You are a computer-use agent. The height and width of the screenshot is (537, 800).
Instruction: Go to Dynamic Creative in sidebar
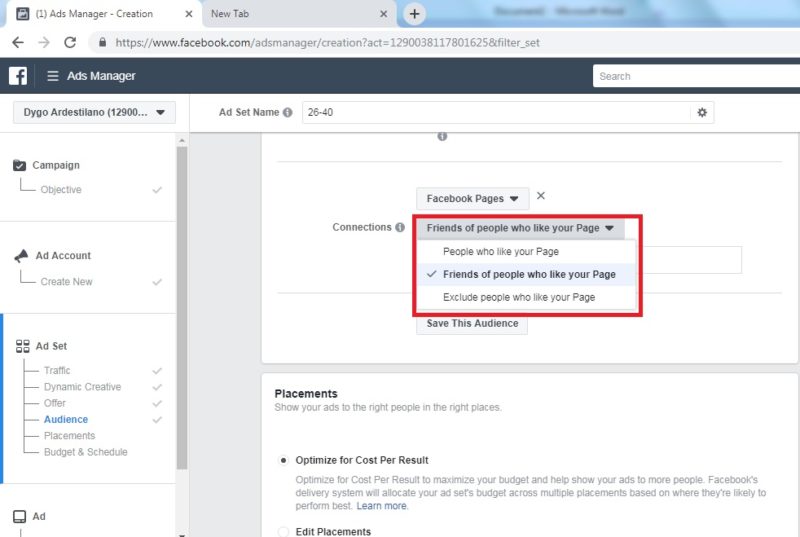pos(83,387)
